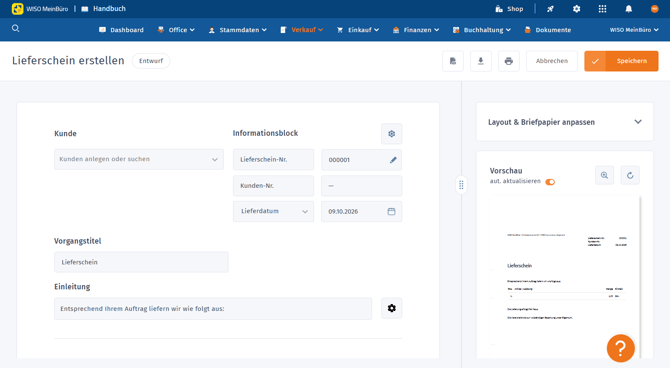
Task: Open the Stammdaten menu
Action: [238, 30]
